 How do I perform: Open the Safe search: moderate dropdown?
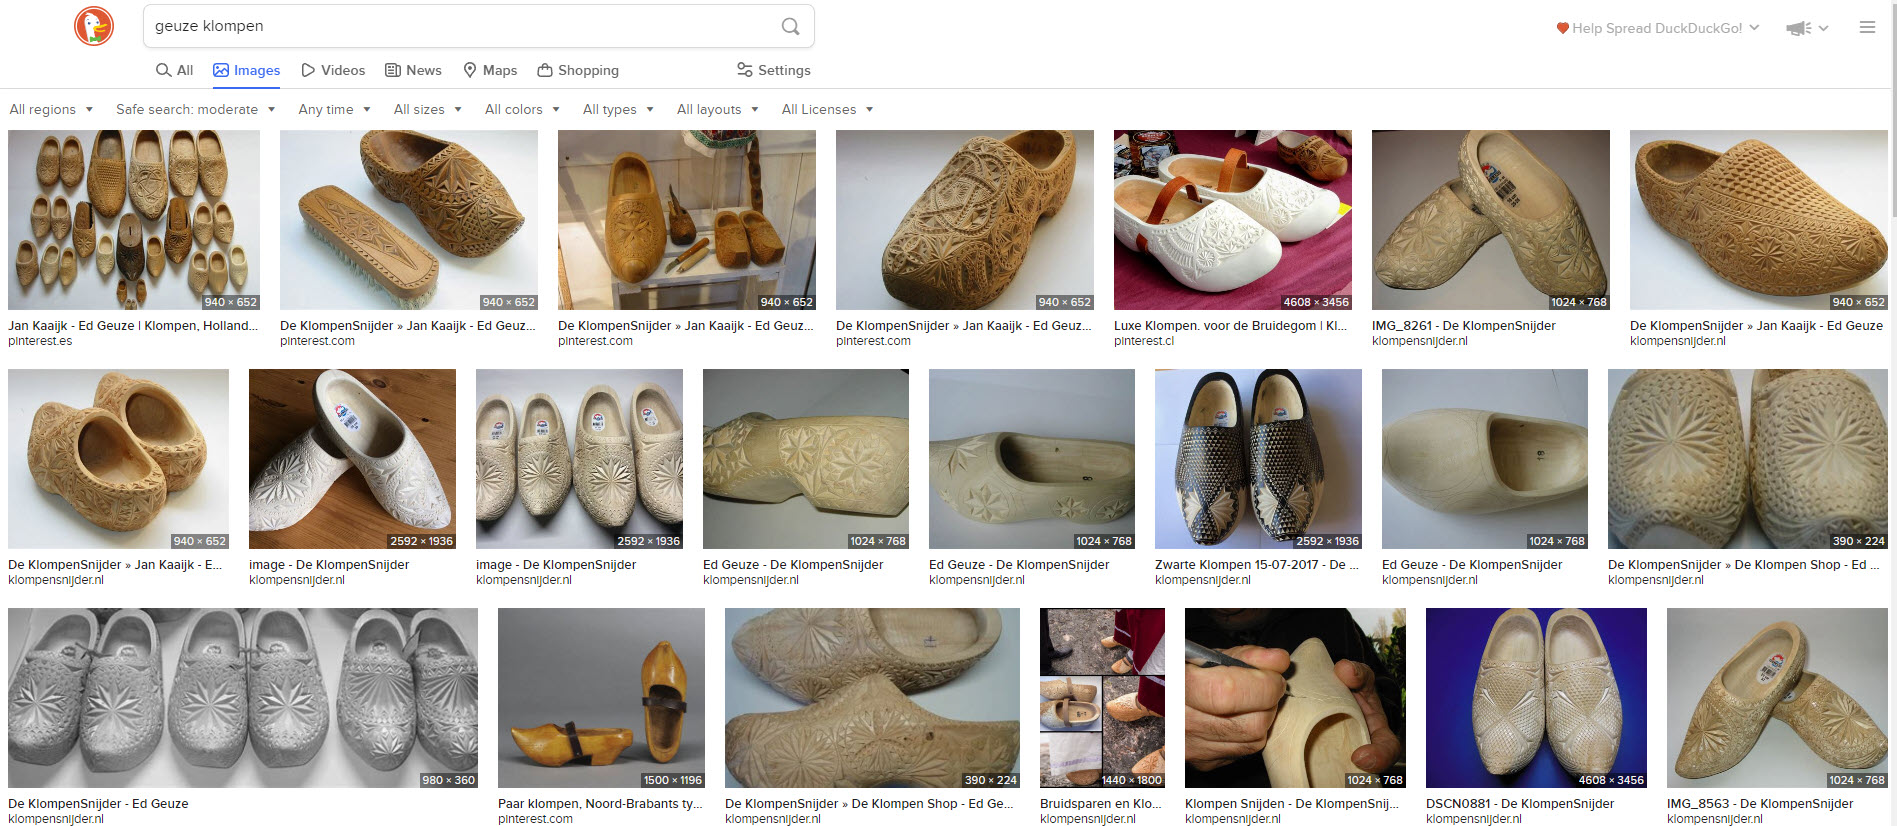[195, 109]
